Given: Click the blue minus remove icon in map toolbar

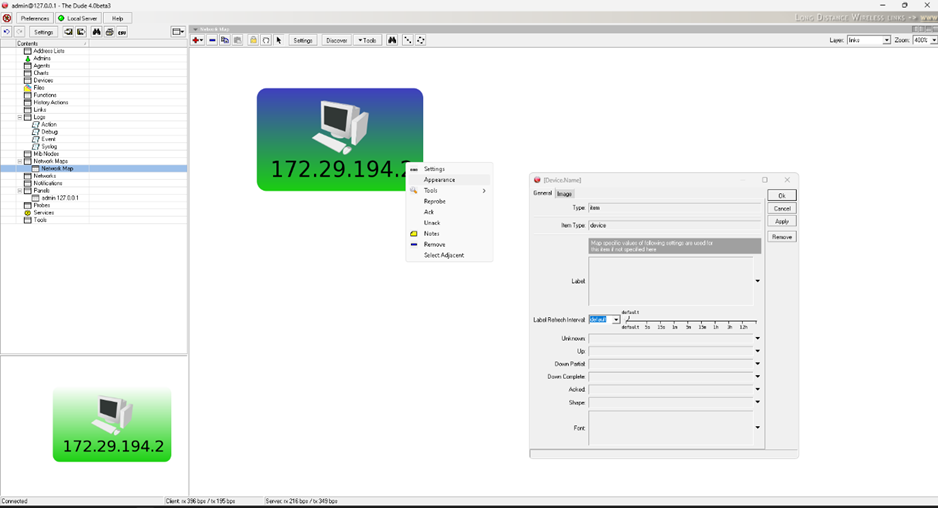Looking at the screenshot, I should coord(212,40).
